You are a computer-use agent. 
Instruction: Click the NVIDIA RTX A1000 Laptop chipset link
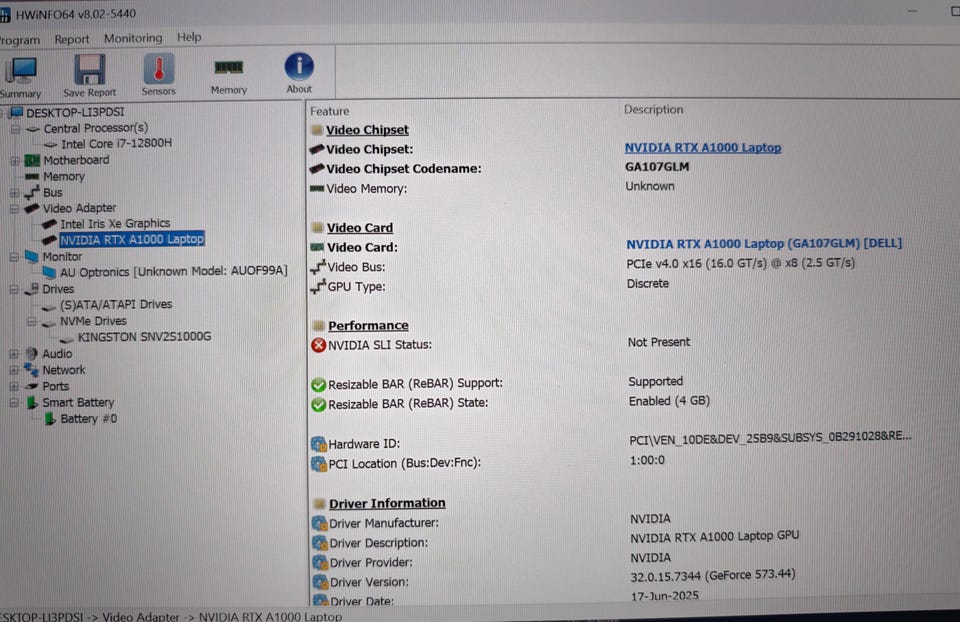coord(702,148)
